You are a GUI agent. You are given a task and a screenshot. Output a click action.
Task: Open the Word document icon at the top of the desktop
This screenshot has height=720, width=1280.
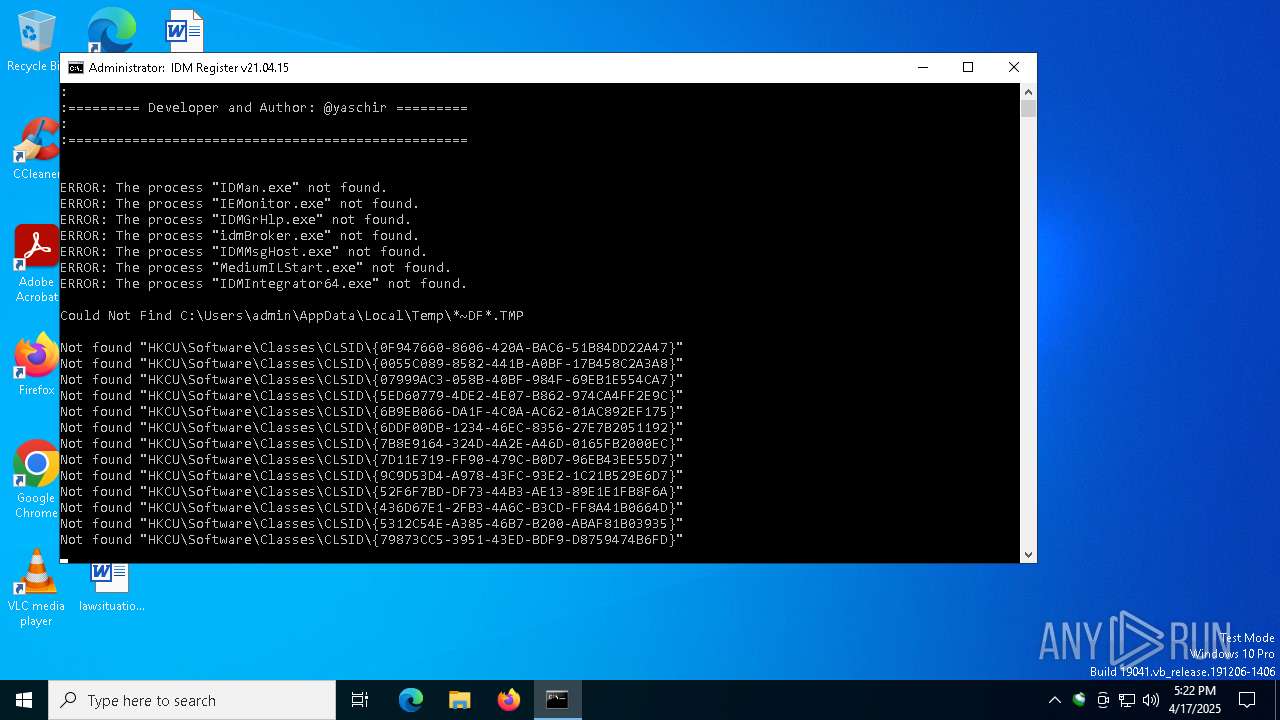click(x=184, y=30)
